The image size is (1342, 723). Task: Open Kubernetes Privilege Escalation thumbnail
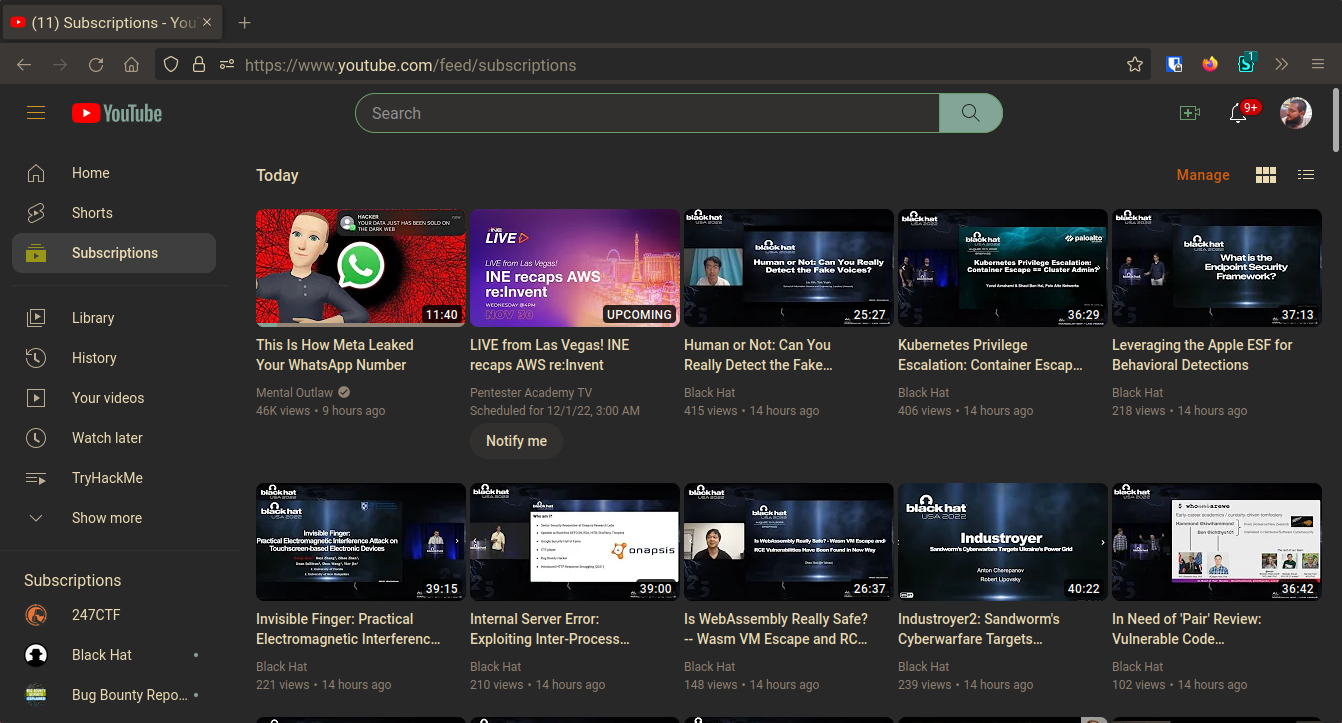1002,267
